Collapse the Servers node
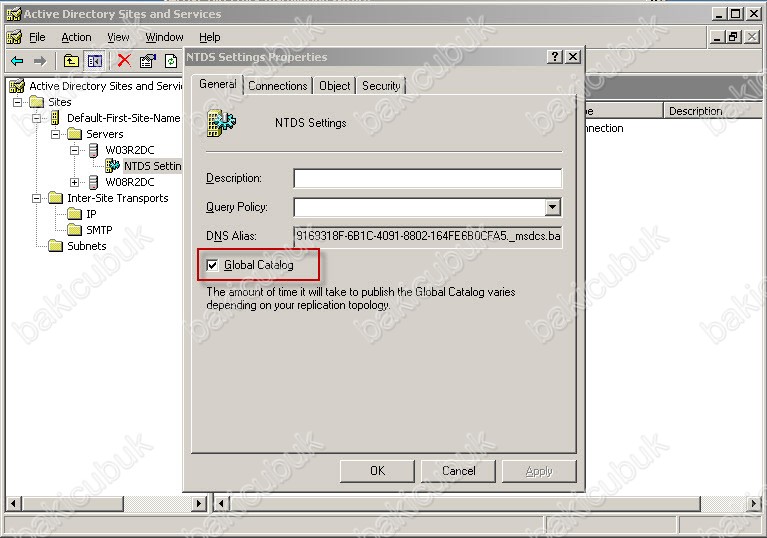 tap(56, 134)
